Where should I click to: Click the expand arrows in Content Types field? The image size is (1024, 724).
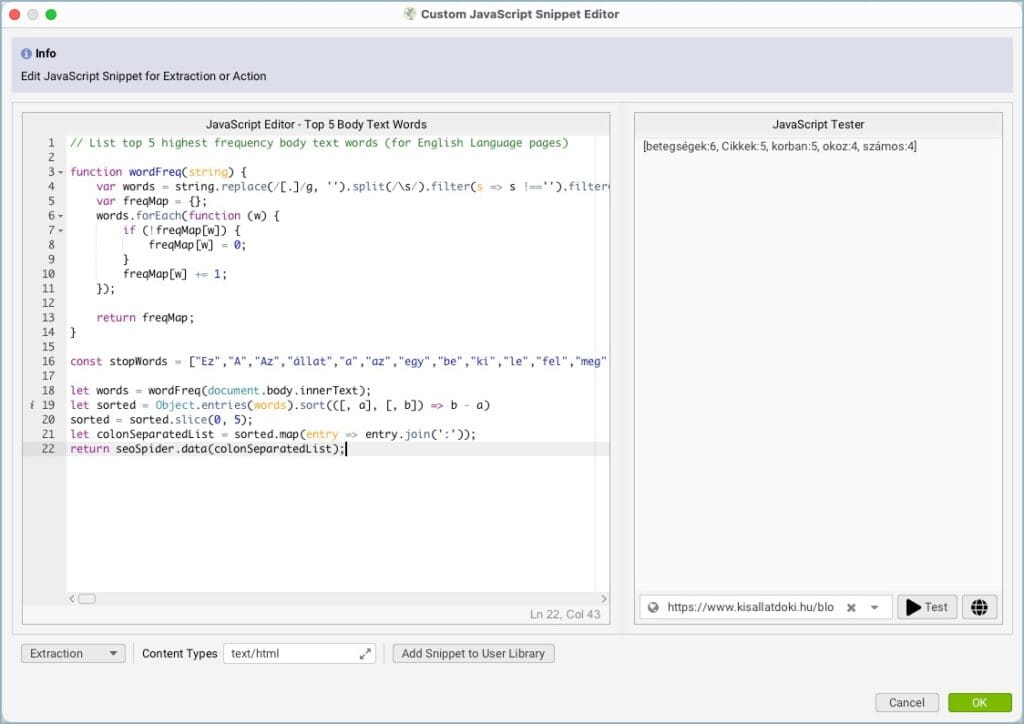[365, 654]
